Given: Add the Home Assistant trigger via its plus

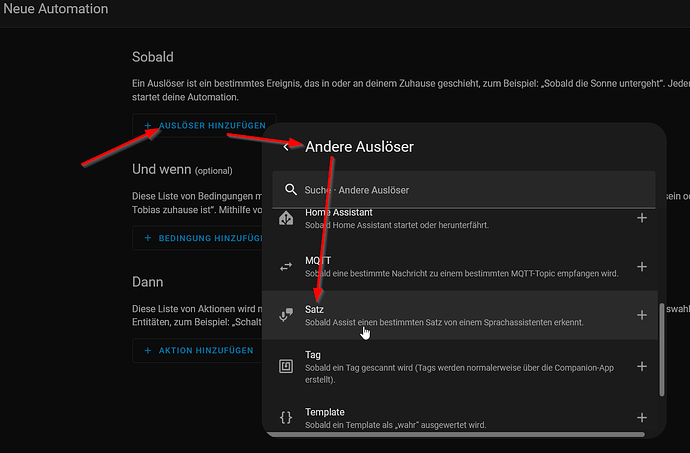Looking at the screenshot, I should click(642, 218).
